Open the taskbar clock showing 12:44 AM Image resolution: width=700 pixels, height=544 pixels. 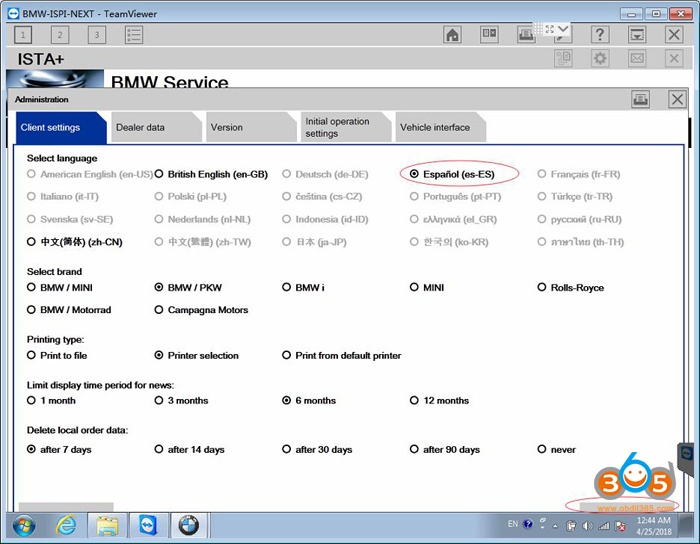[x=654, y=526]
